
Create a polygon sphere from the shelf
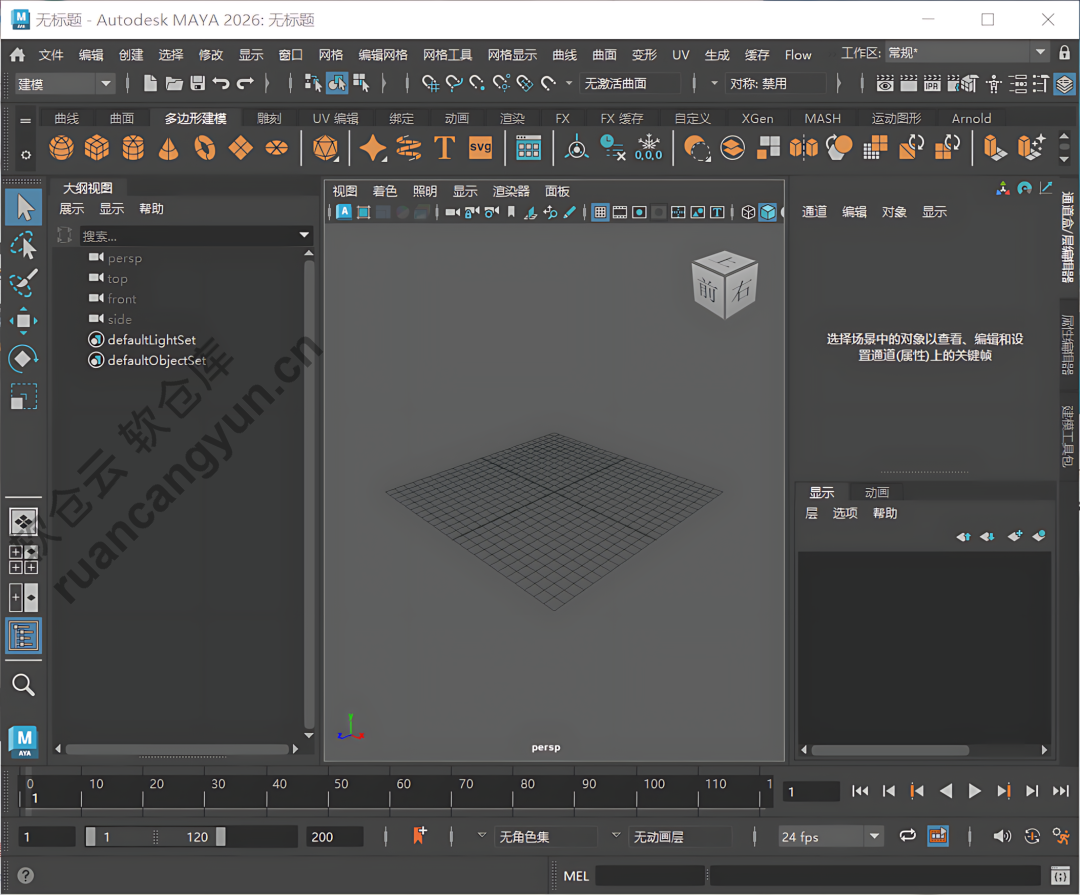click(x=61, y=148)
